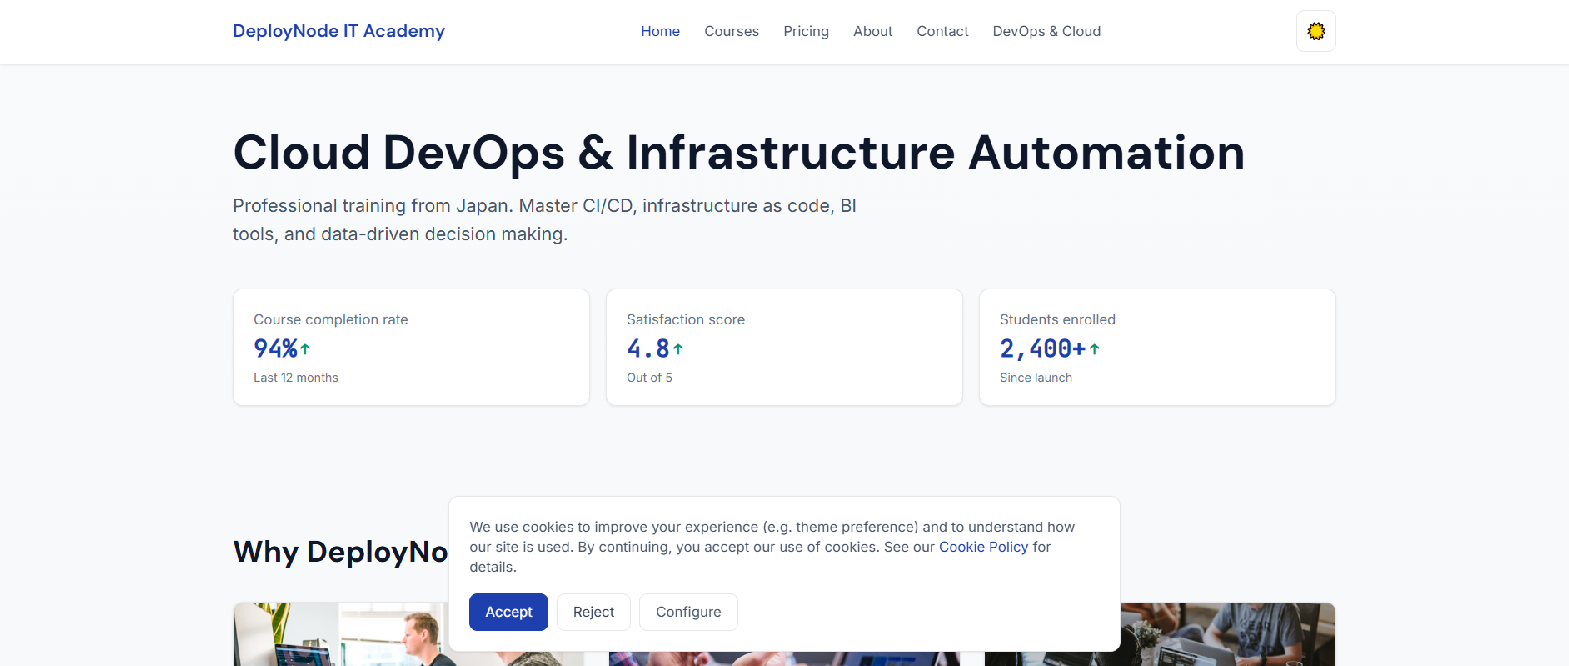Click the up arrow beside 2,400+
Viewport: 1569px width, 666px height.
1094,349
